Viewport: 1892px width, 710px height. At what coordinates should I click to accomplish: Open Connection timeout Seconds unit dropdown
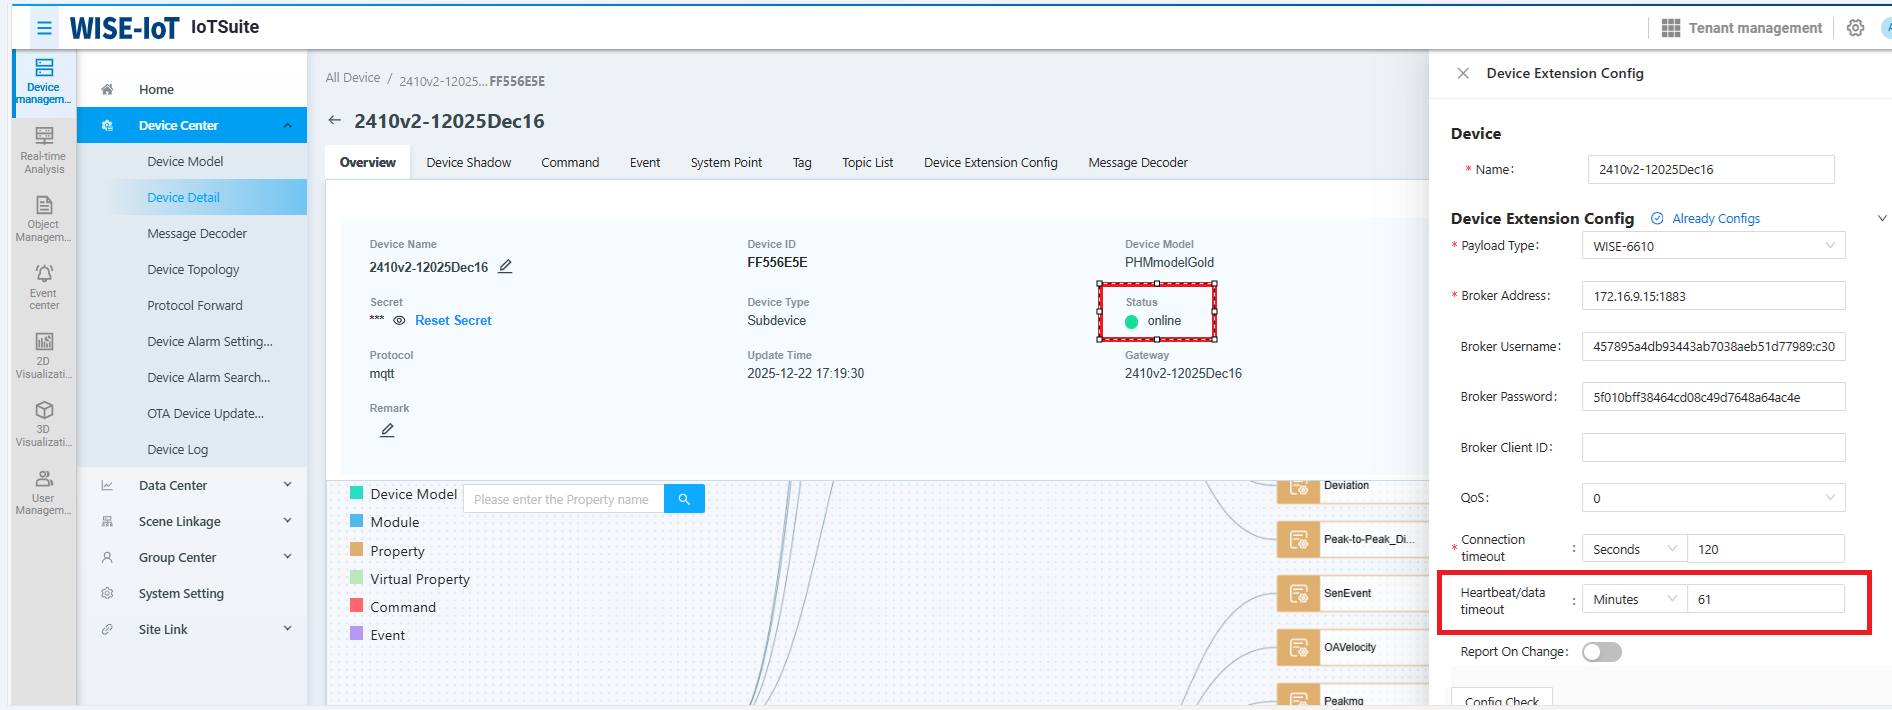pos(1634,549)
